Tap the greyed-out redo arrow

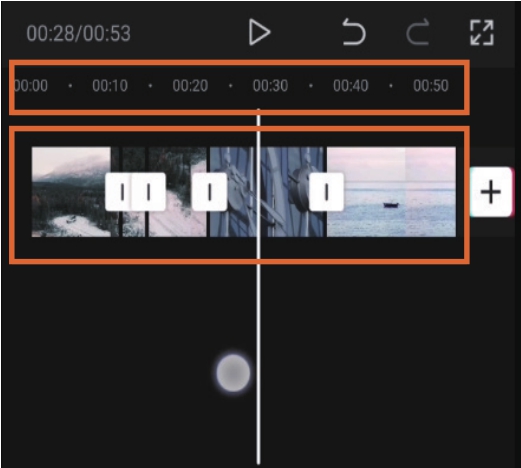tap(418, 32)
